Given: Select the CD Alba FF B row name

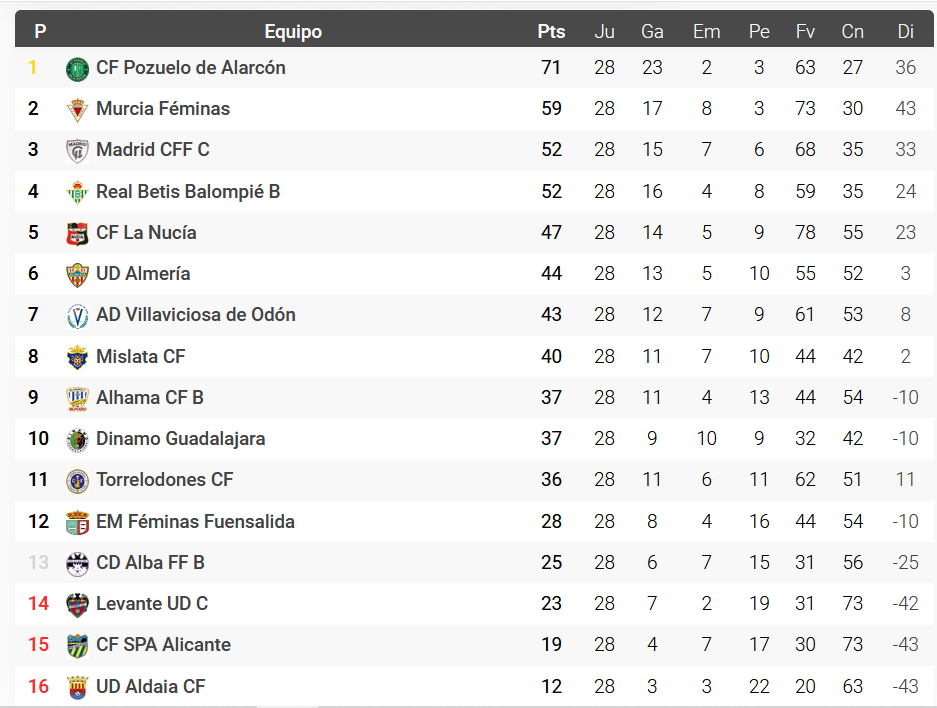Looking at the screenshot, I should [x=150, y=563].
